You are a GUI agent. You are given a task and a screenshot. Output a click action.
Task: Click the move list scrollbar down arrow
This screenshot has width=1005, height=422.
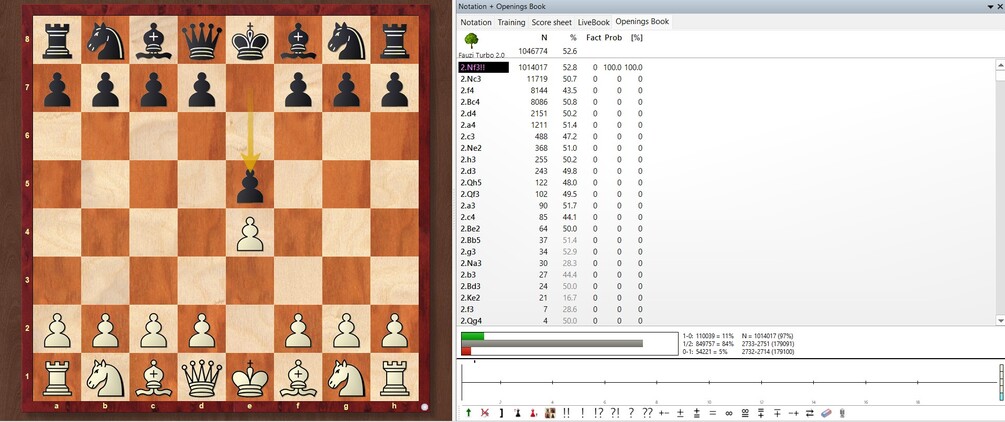[999, 319]
